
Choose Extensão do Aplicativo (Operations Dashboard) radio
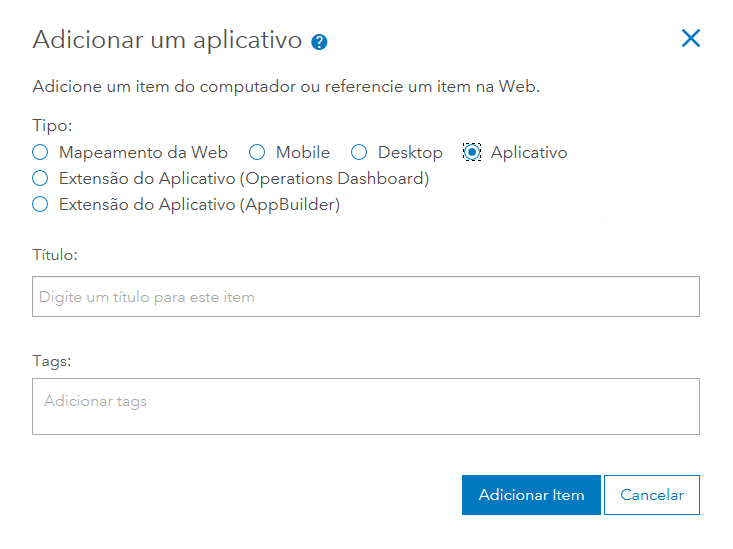point(40,179)
